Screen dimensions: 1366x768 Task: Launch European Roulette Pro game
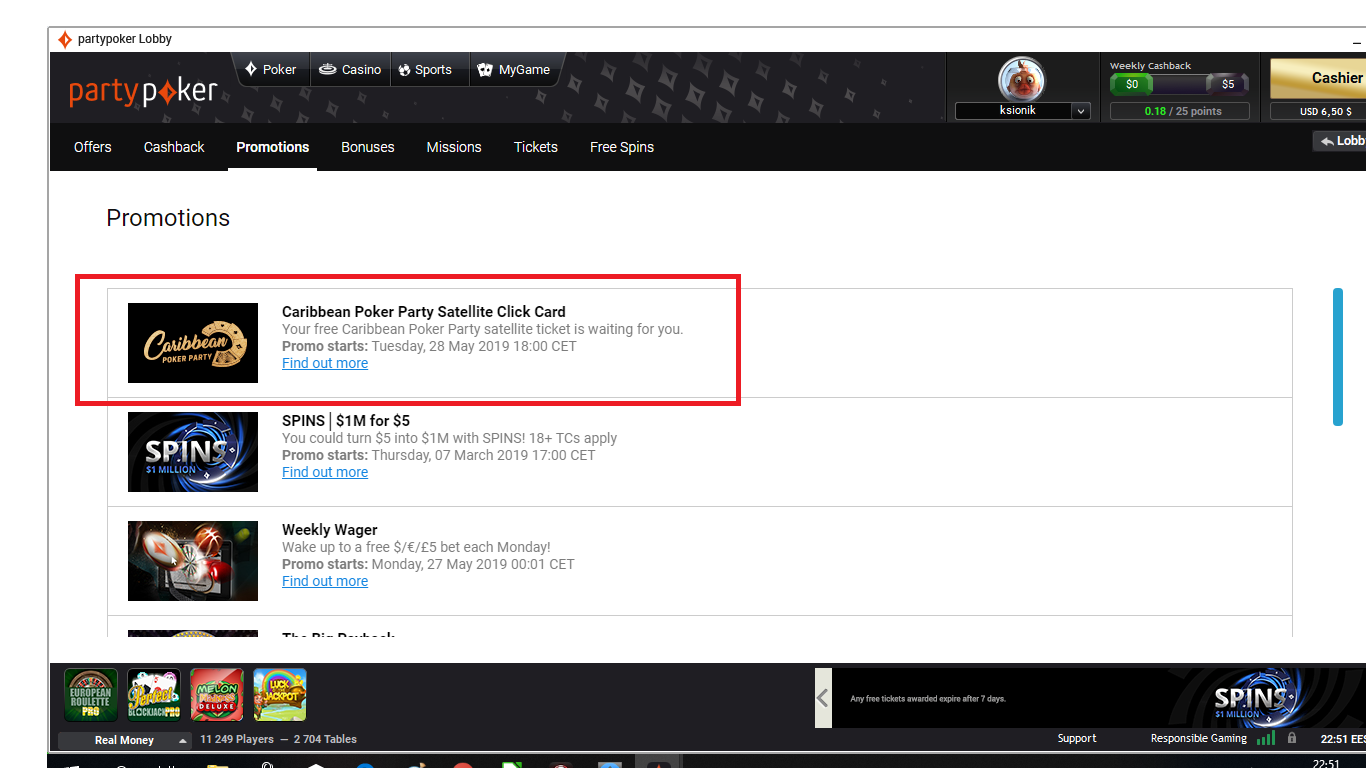pyautogui.click(x=91, y=695)
